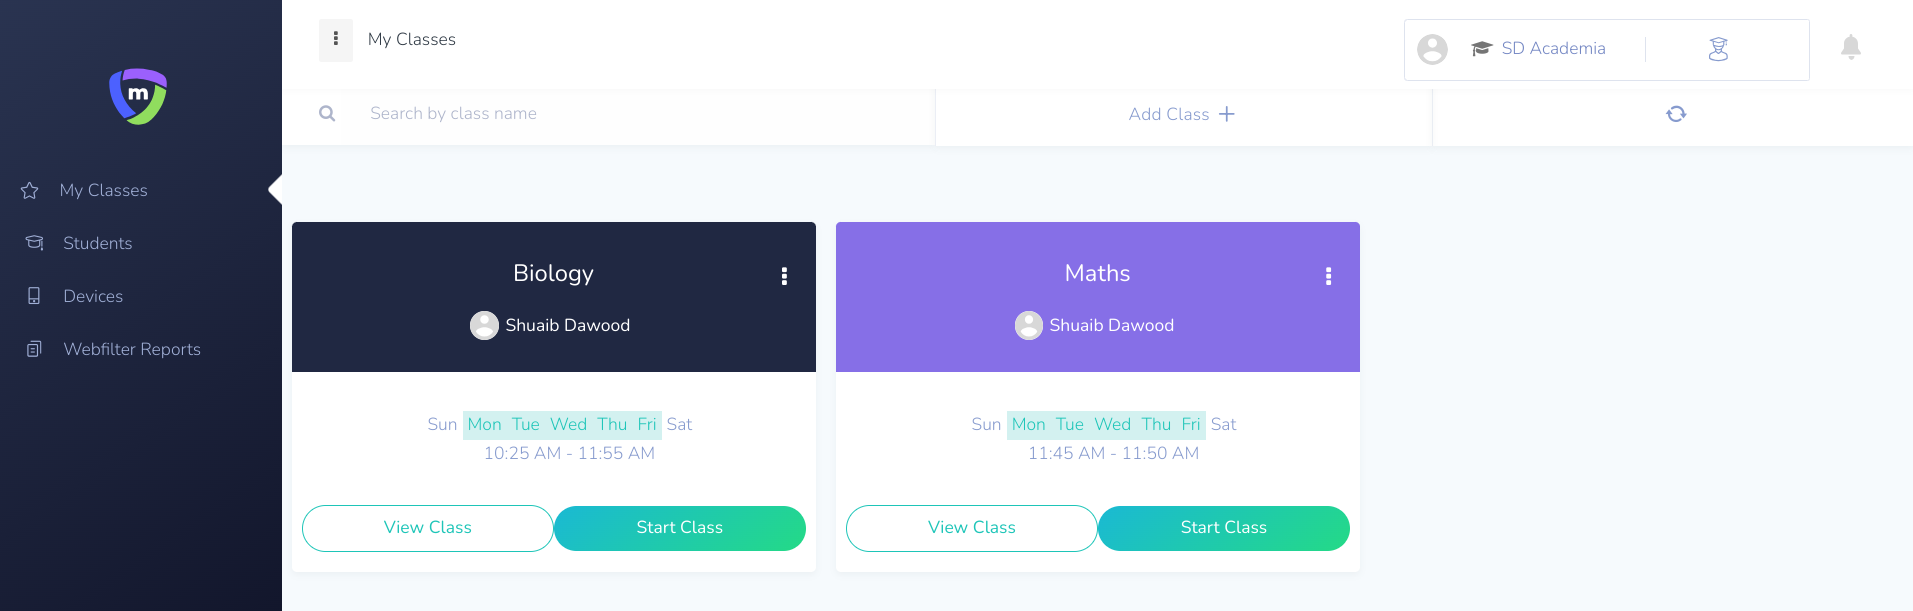Click the user avatar in header
Viewport: 1913px width, 611px height.
[x=1432, y=49]
